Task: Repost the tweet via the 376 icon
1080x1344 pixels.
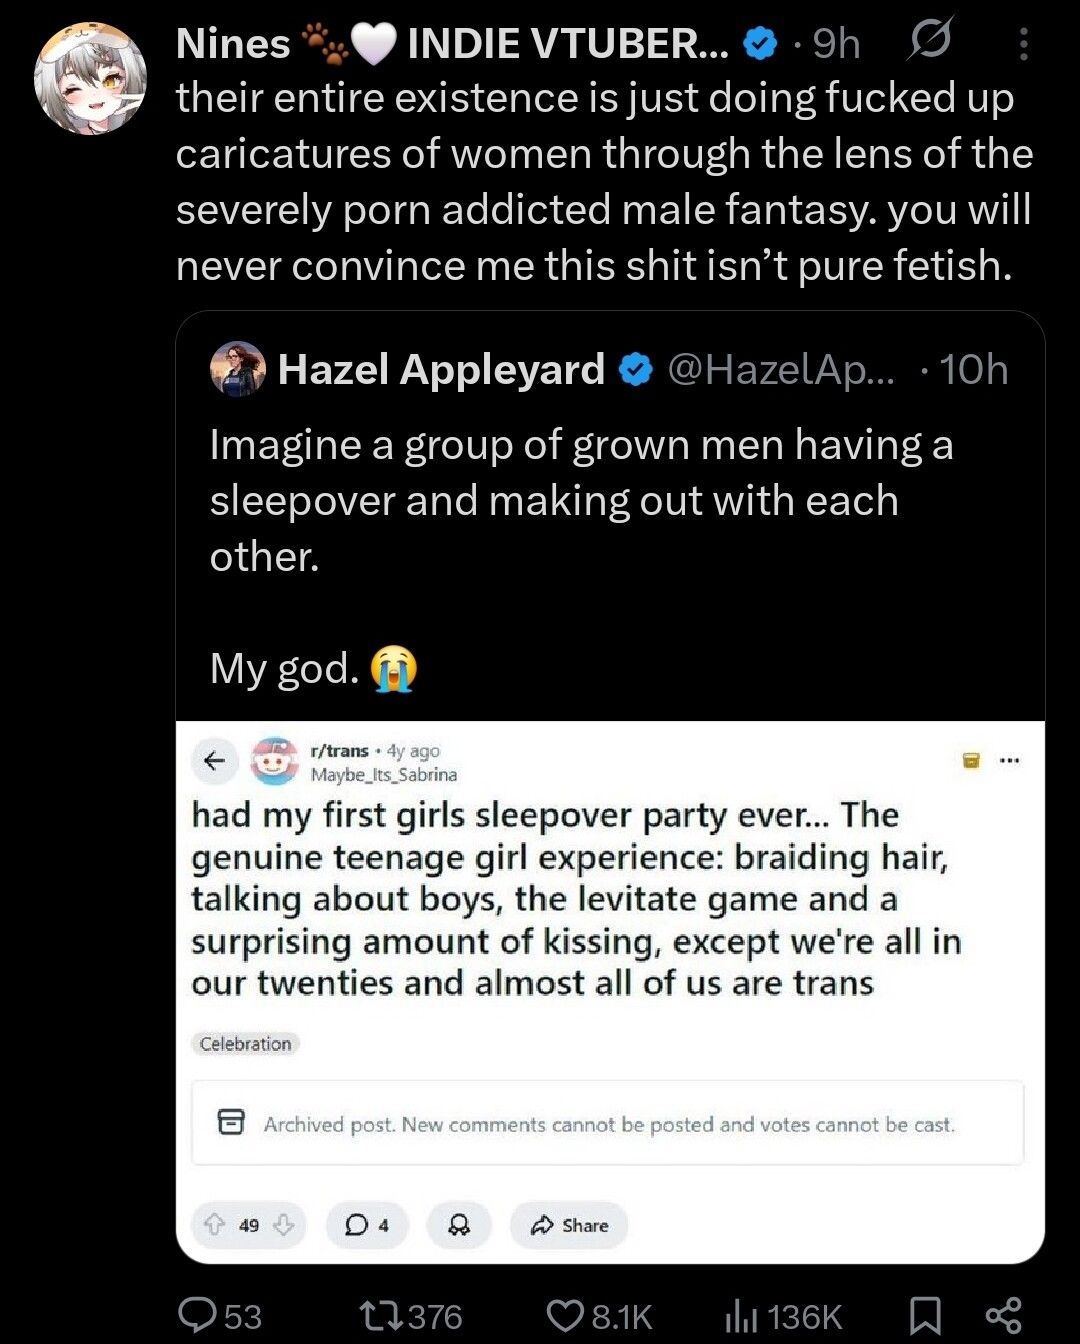Action: coord(379,1315)
